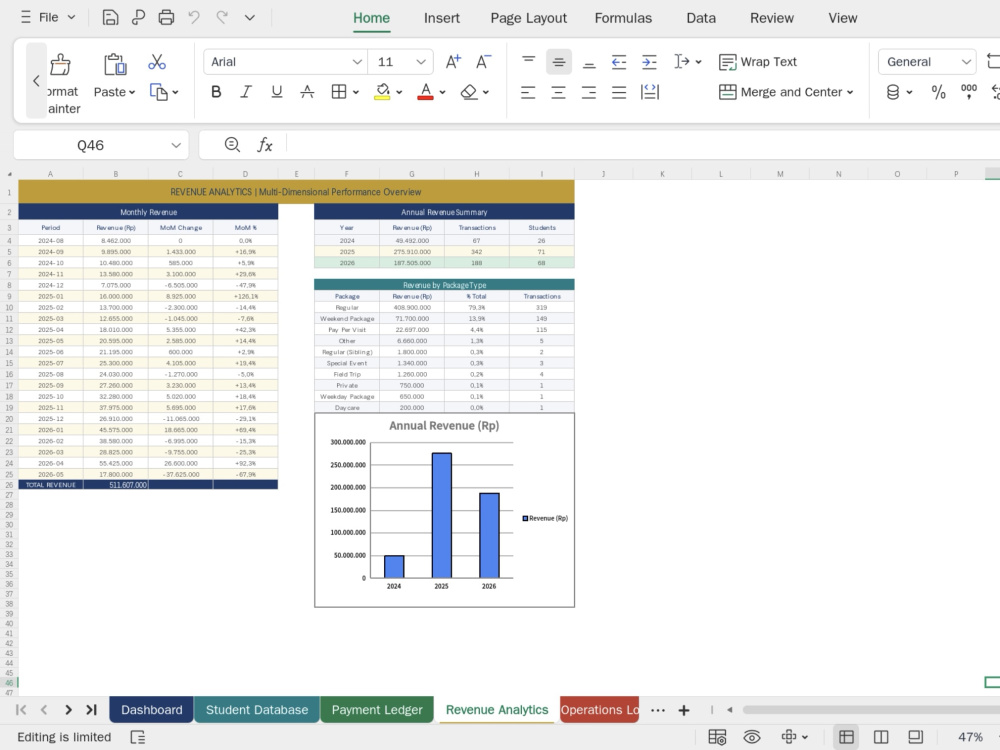Image resolution: width=1000 pixels, height=750 pixels.
Task: Apply the yellow fill color
Action: tap(382, 92)
